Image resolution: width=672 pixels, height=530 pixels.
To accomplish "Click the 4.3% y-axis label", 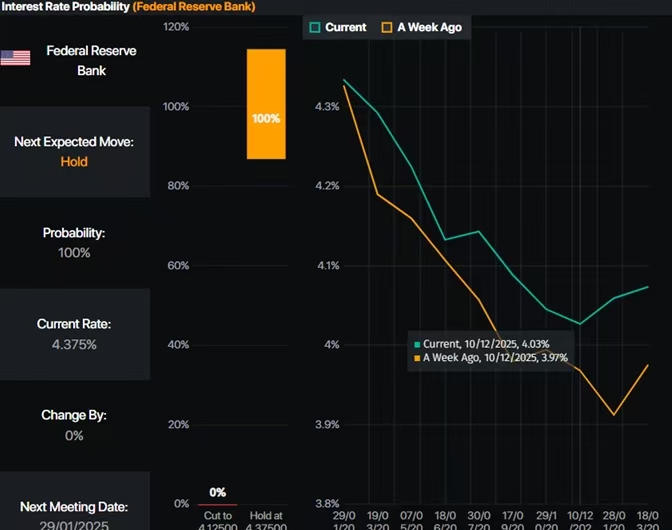I will coord(327,107).
